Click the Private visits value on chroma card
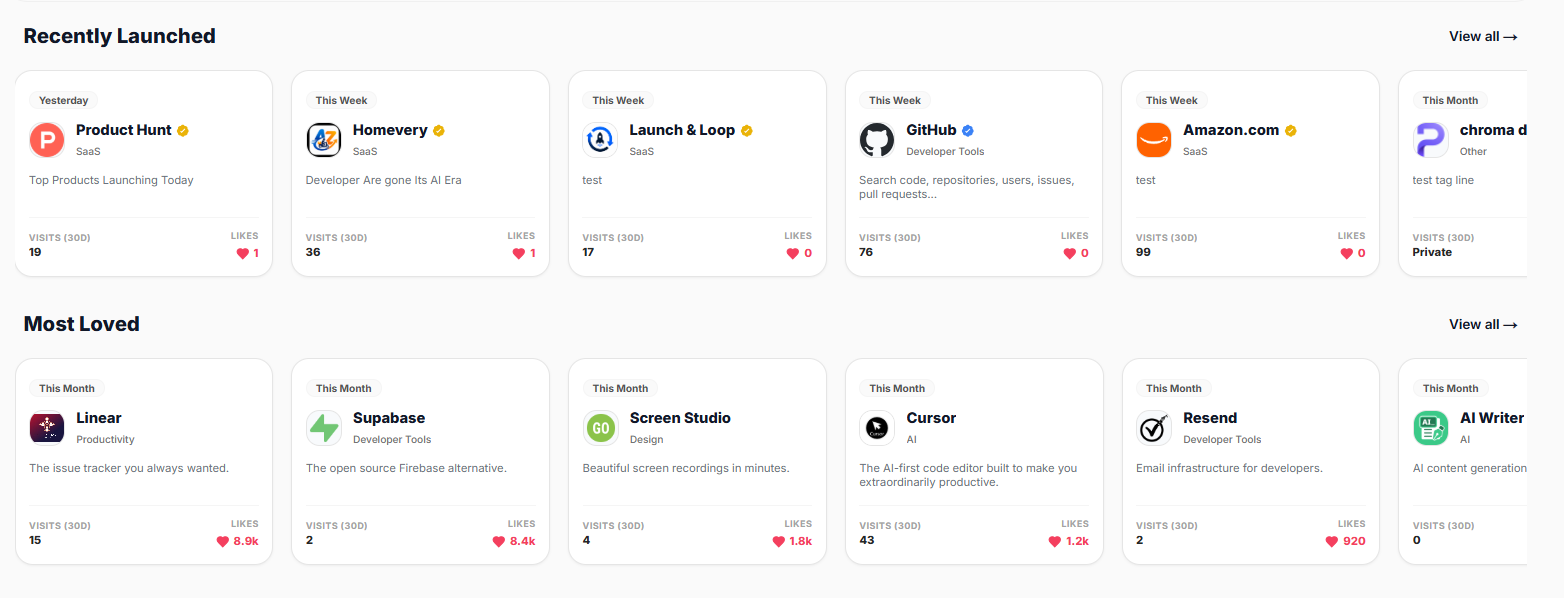This screenshot has height=598, width=1564. click(1432, 252)
